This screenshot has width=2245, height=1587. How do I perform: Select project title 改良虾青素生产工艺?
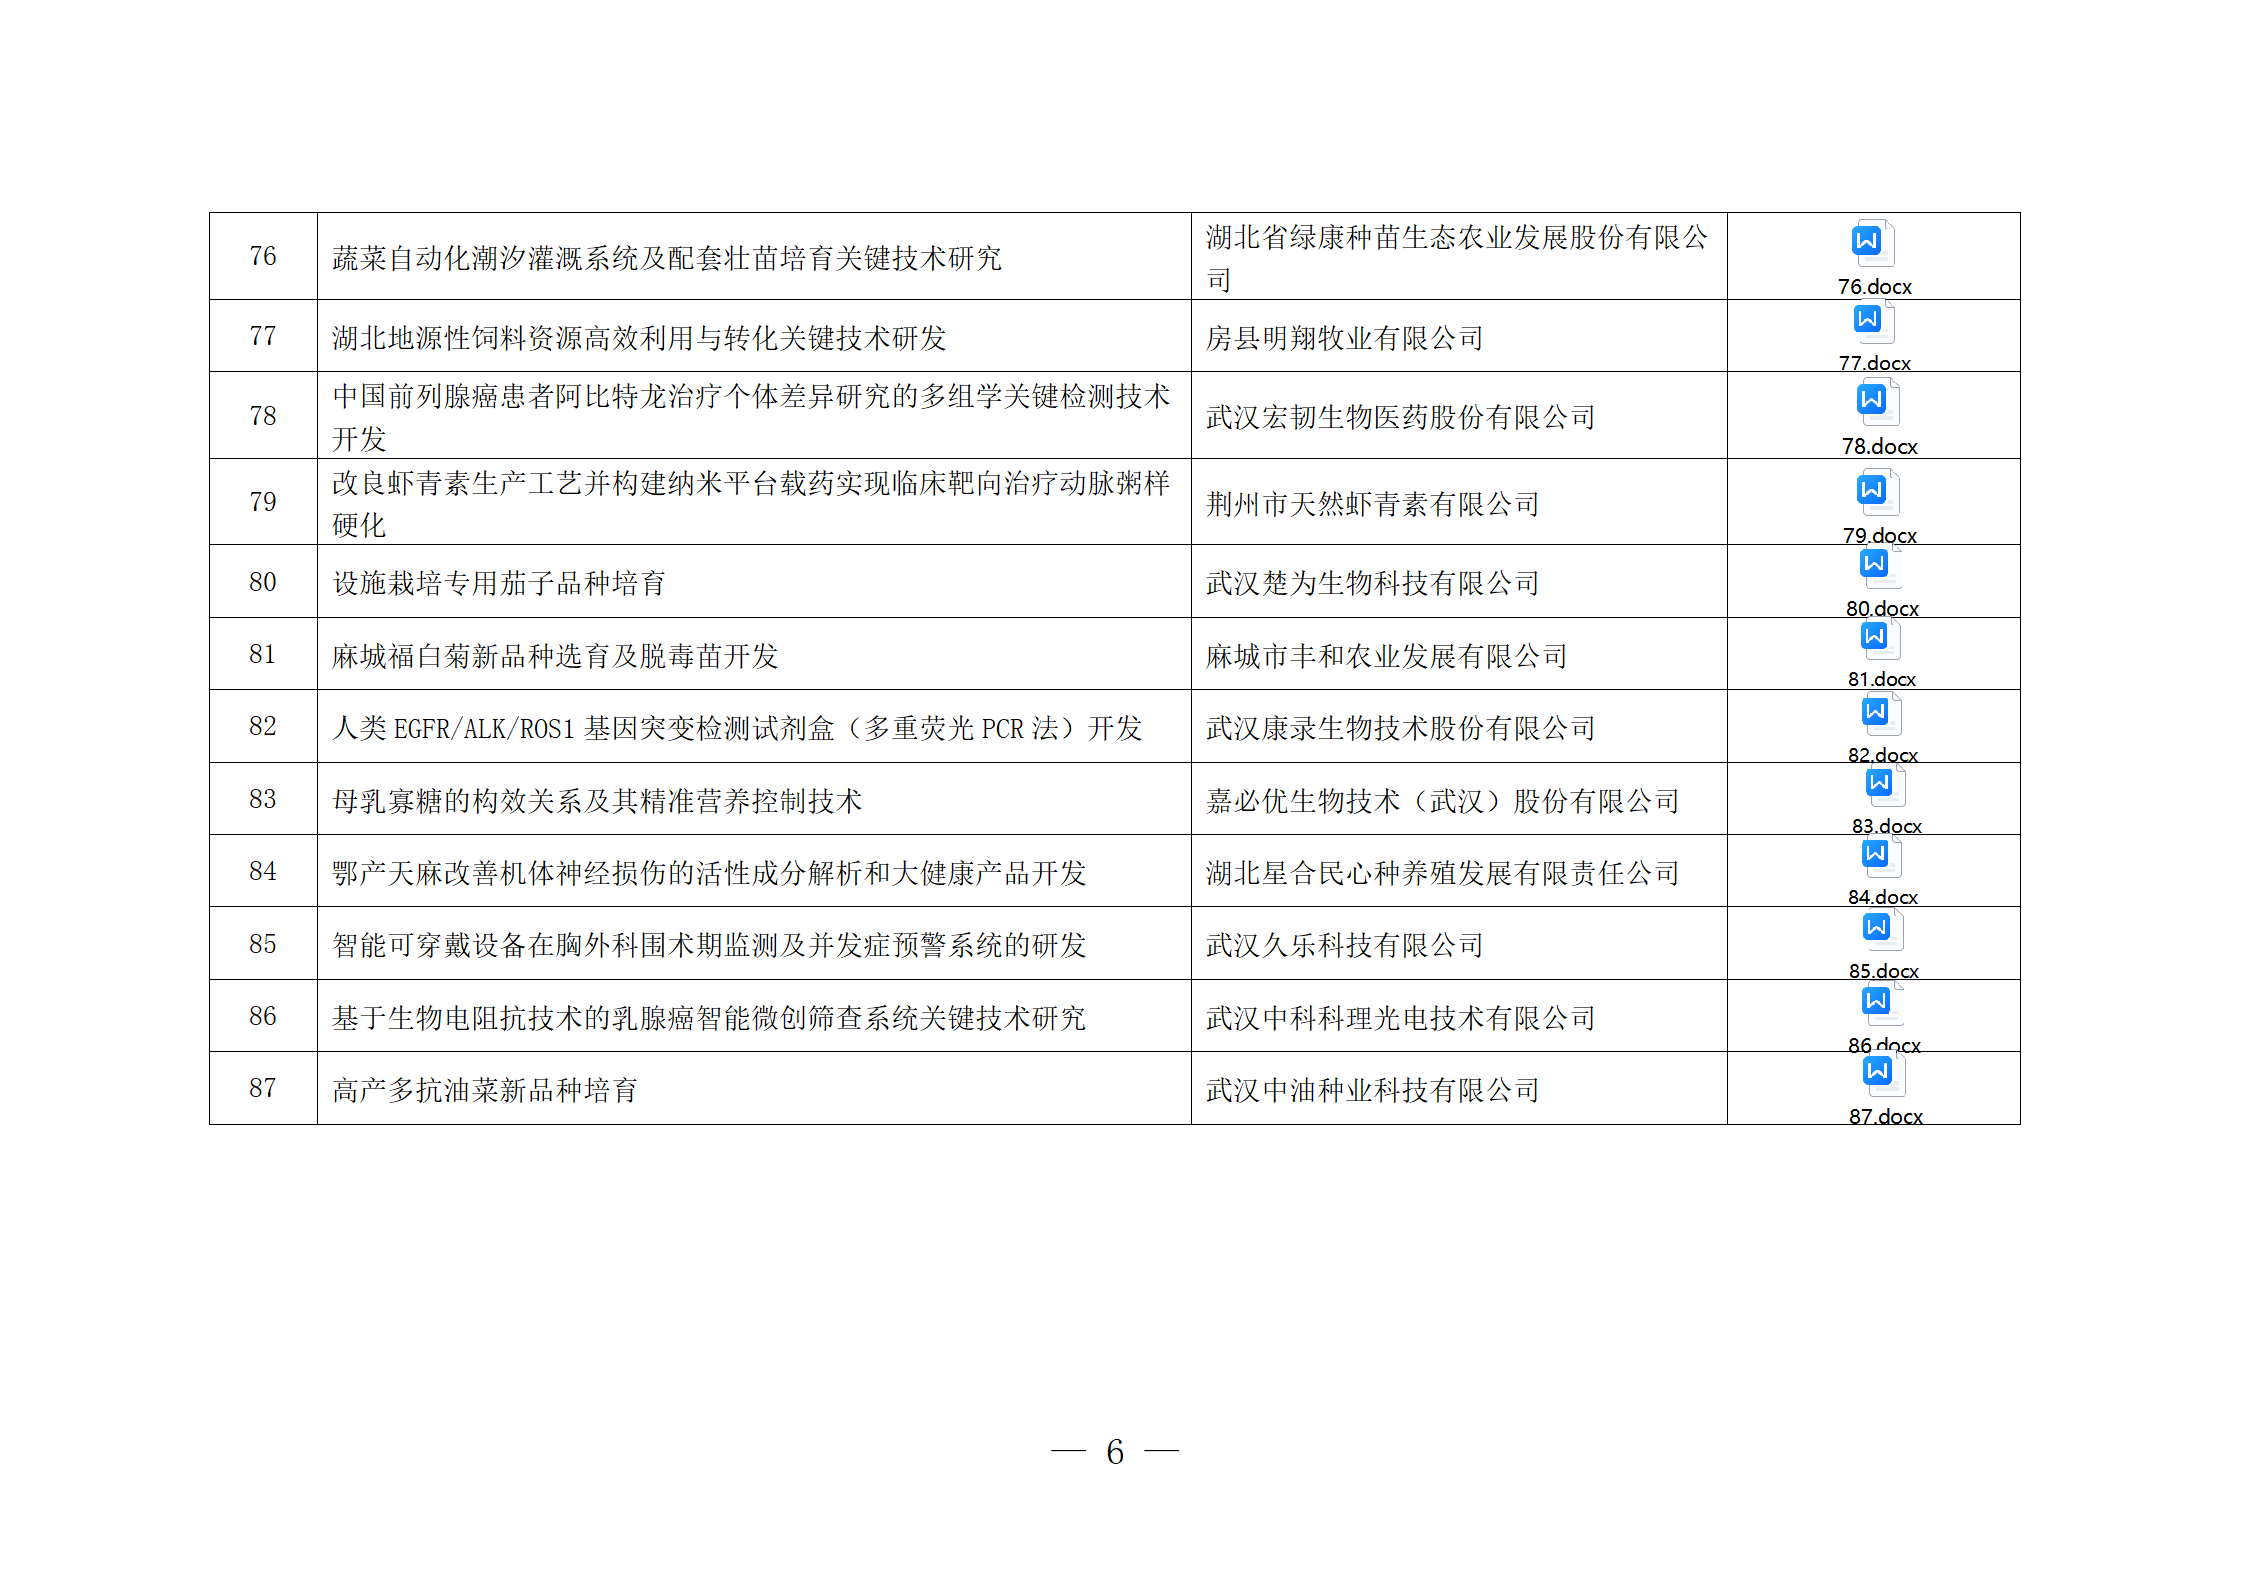click(751, 504)
